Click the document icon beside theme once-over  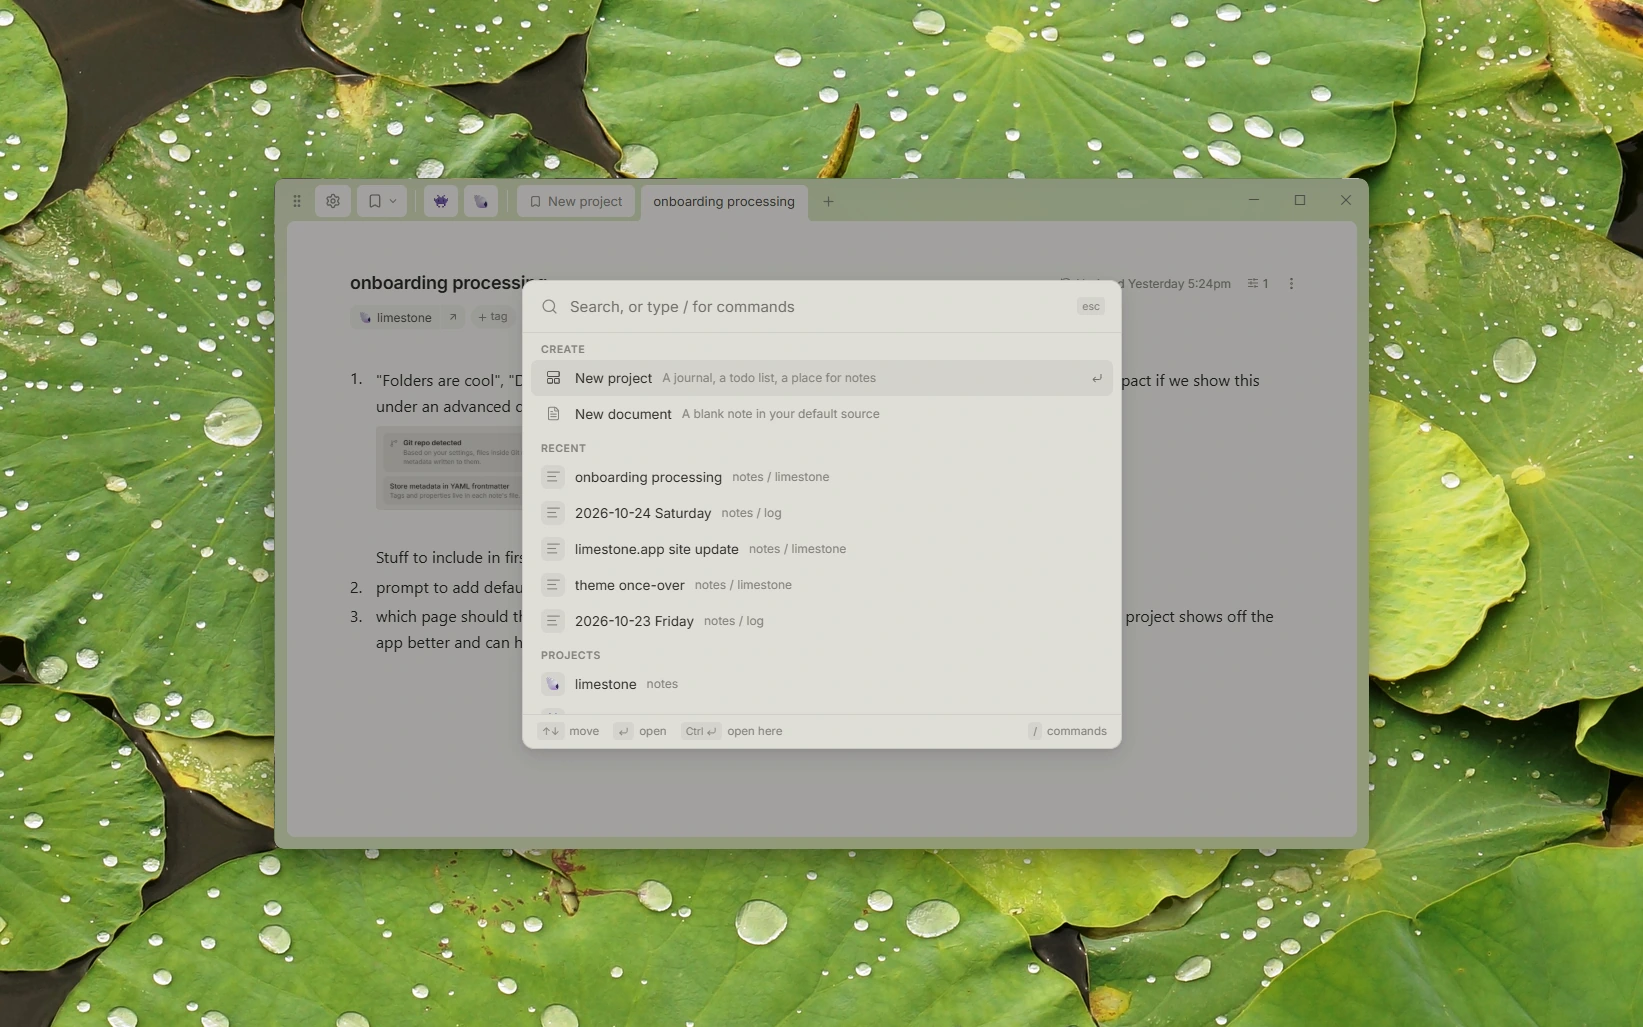point(553,585)
